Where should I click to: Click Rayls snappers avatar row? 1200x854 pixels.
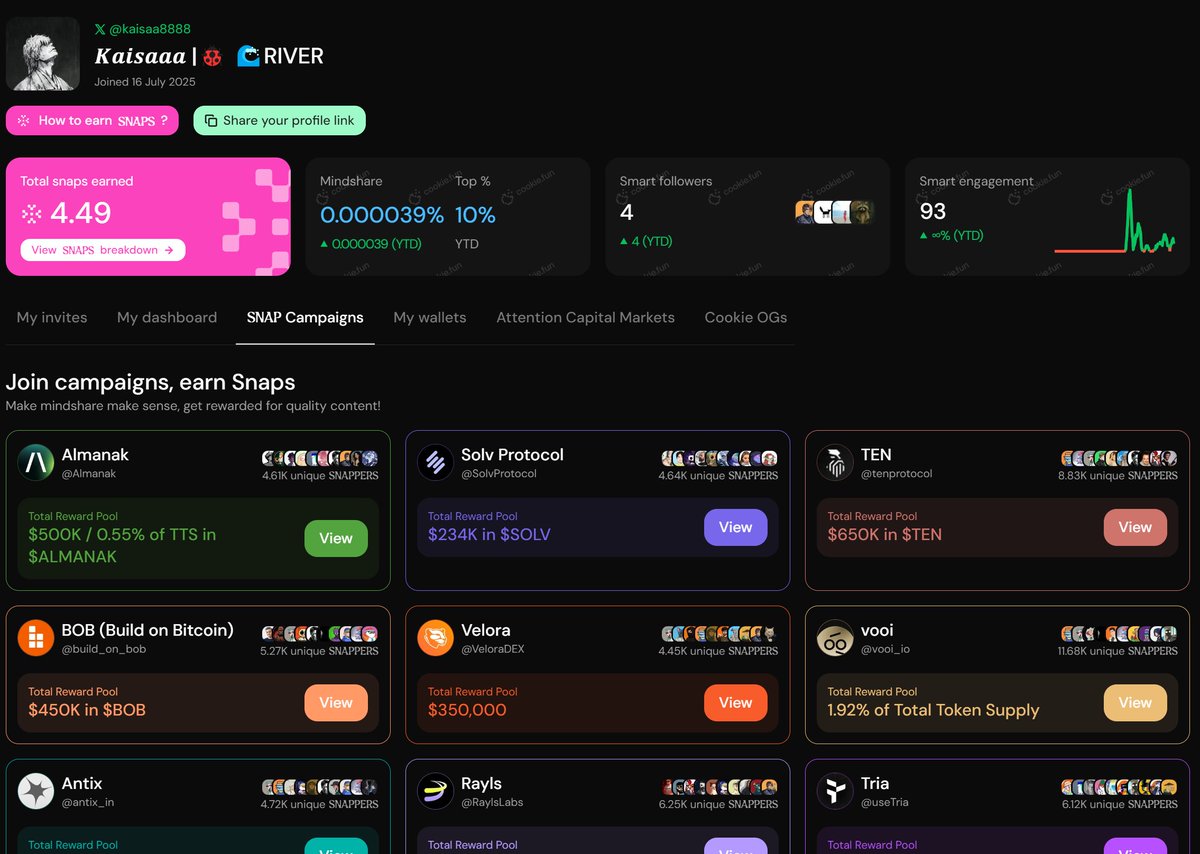pyautogui.click(x=720, y=787)
